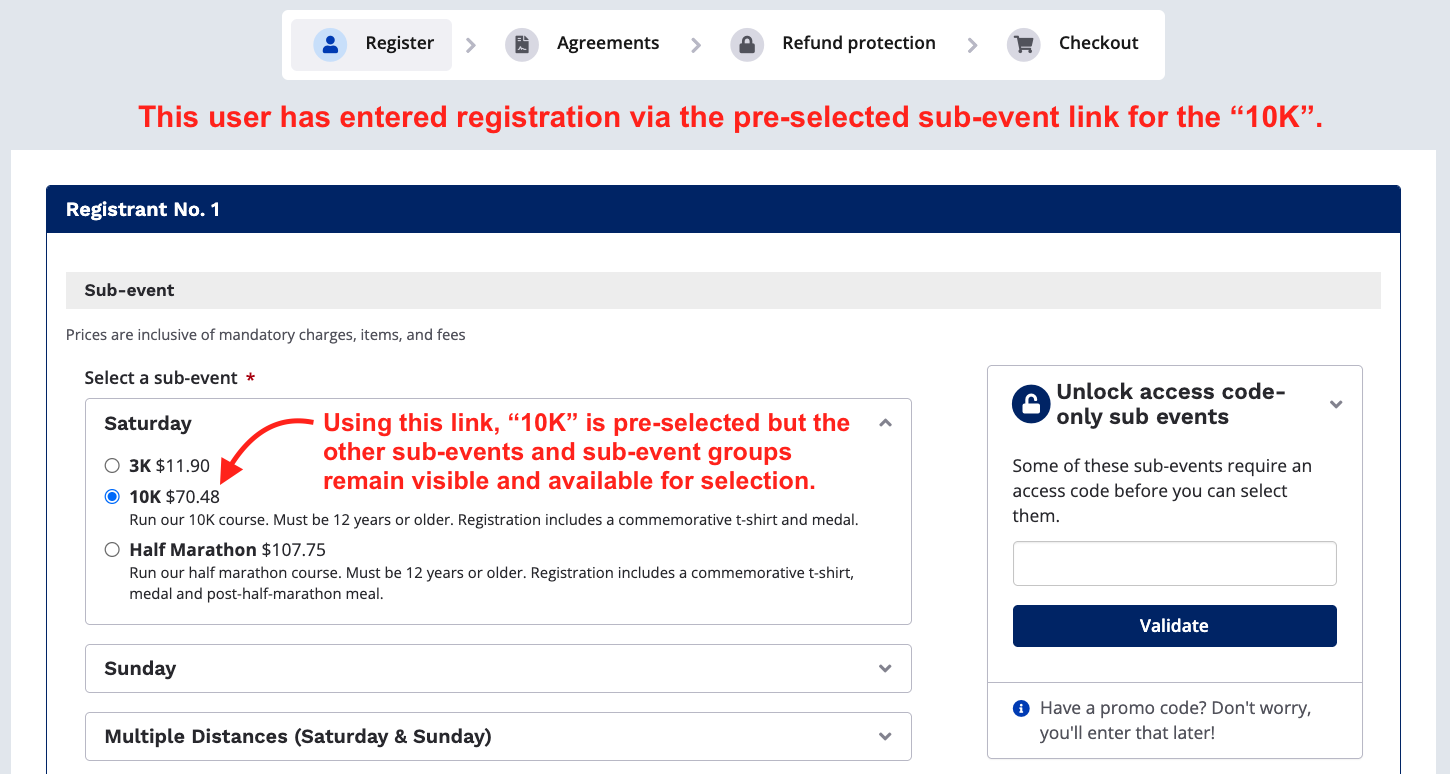Collapse the Saturday sub-event group
Viewport: 1450px width, 774px height.
click(x=885, y=424)
